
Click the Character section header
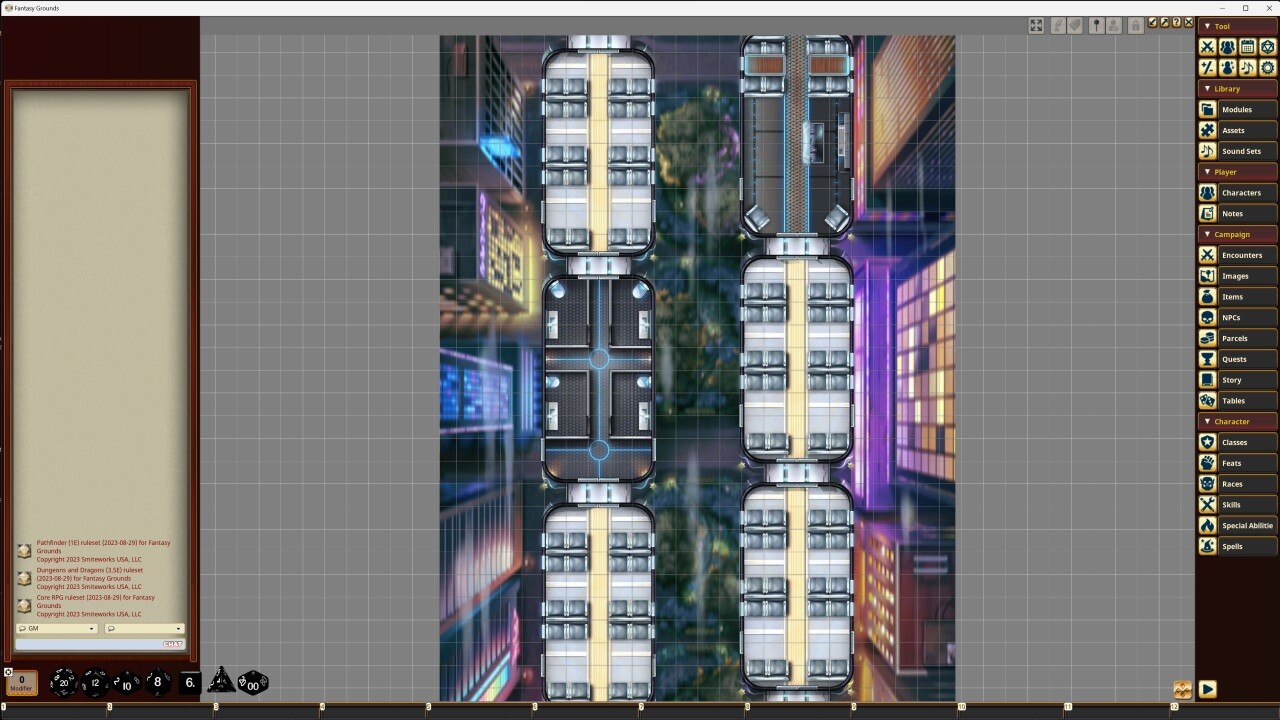[x=1237, y=421]
